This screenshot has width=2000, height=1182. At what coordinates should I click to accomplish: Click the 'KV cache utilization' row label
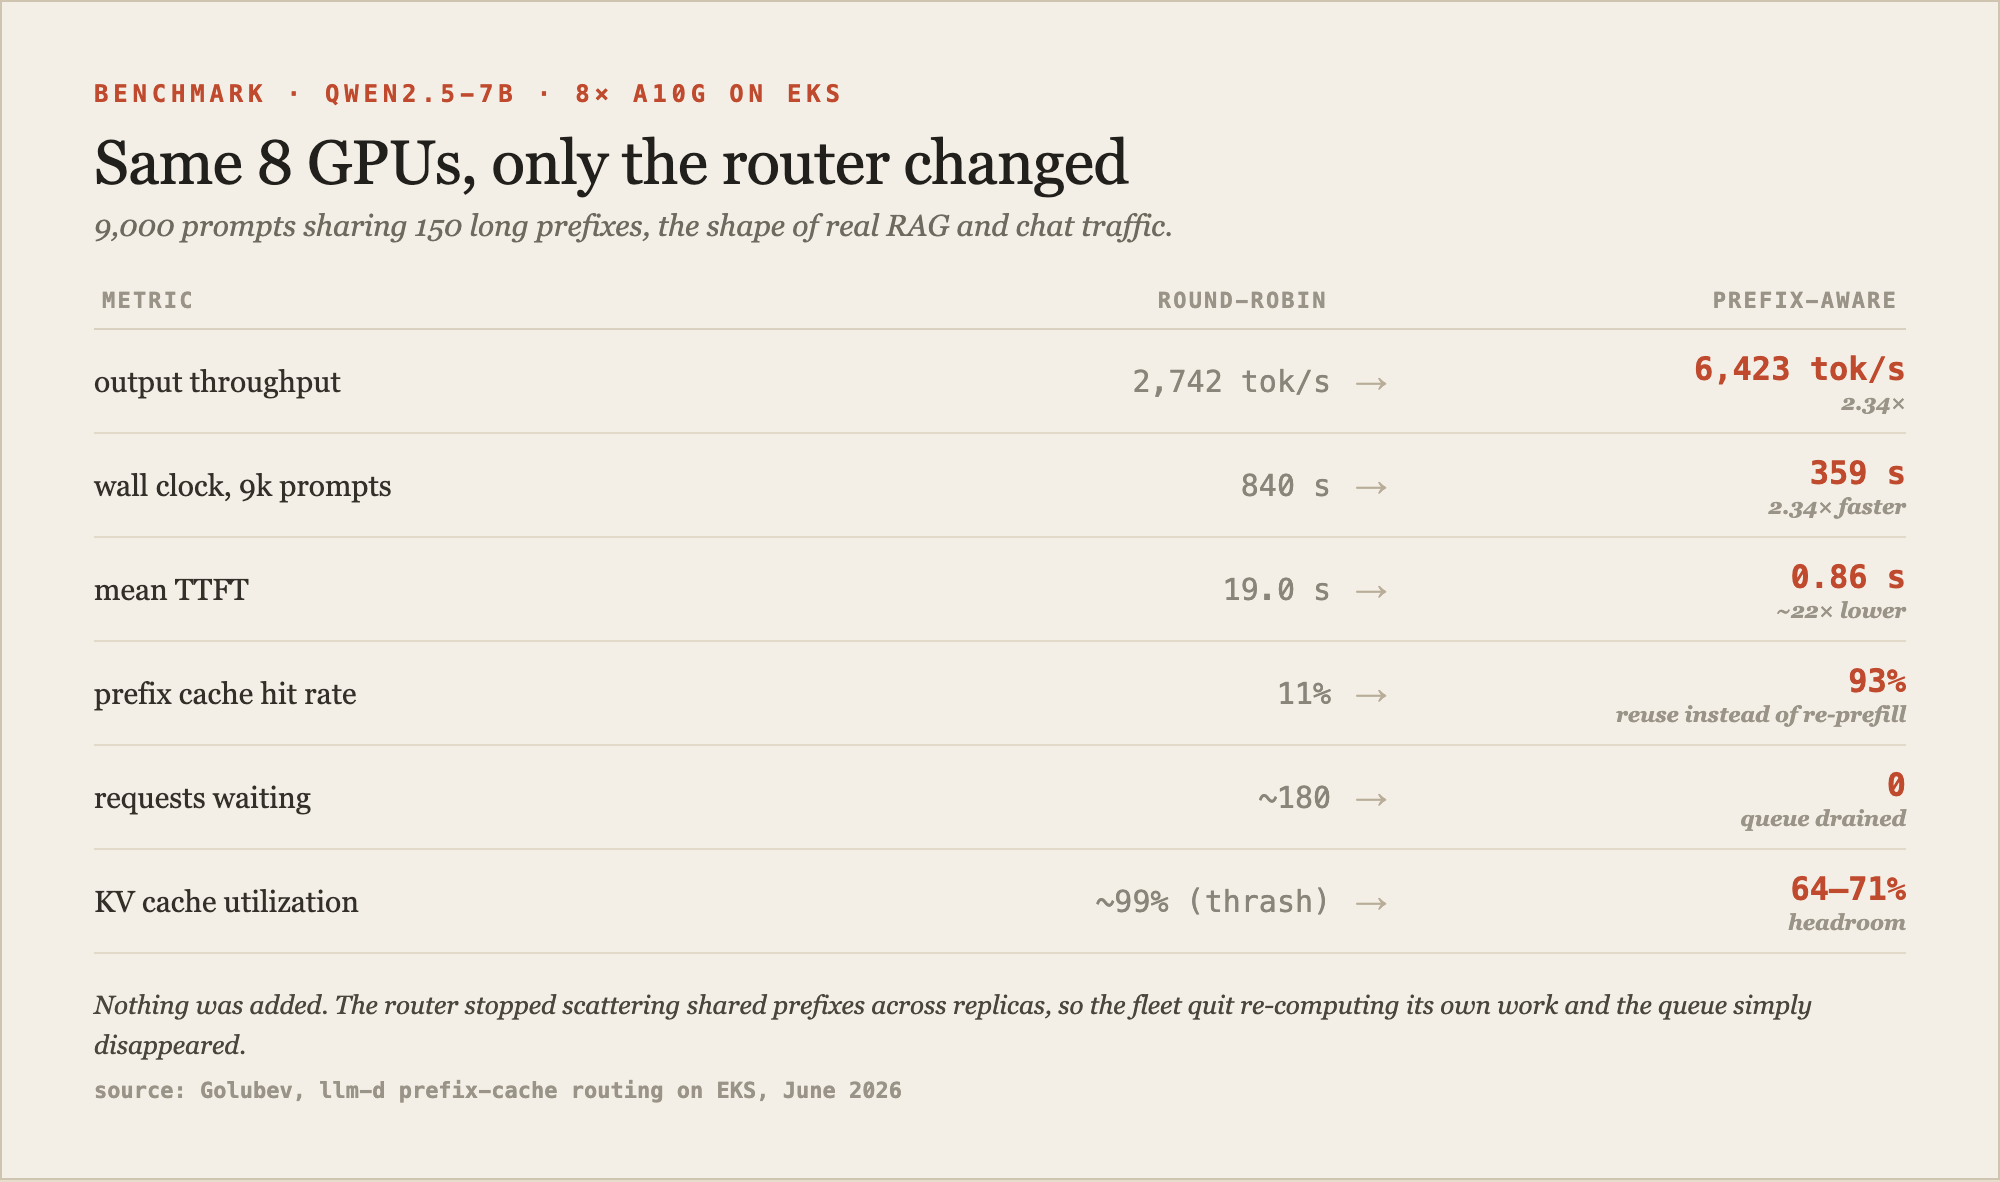pyautogui.click(x=226, y=902)
